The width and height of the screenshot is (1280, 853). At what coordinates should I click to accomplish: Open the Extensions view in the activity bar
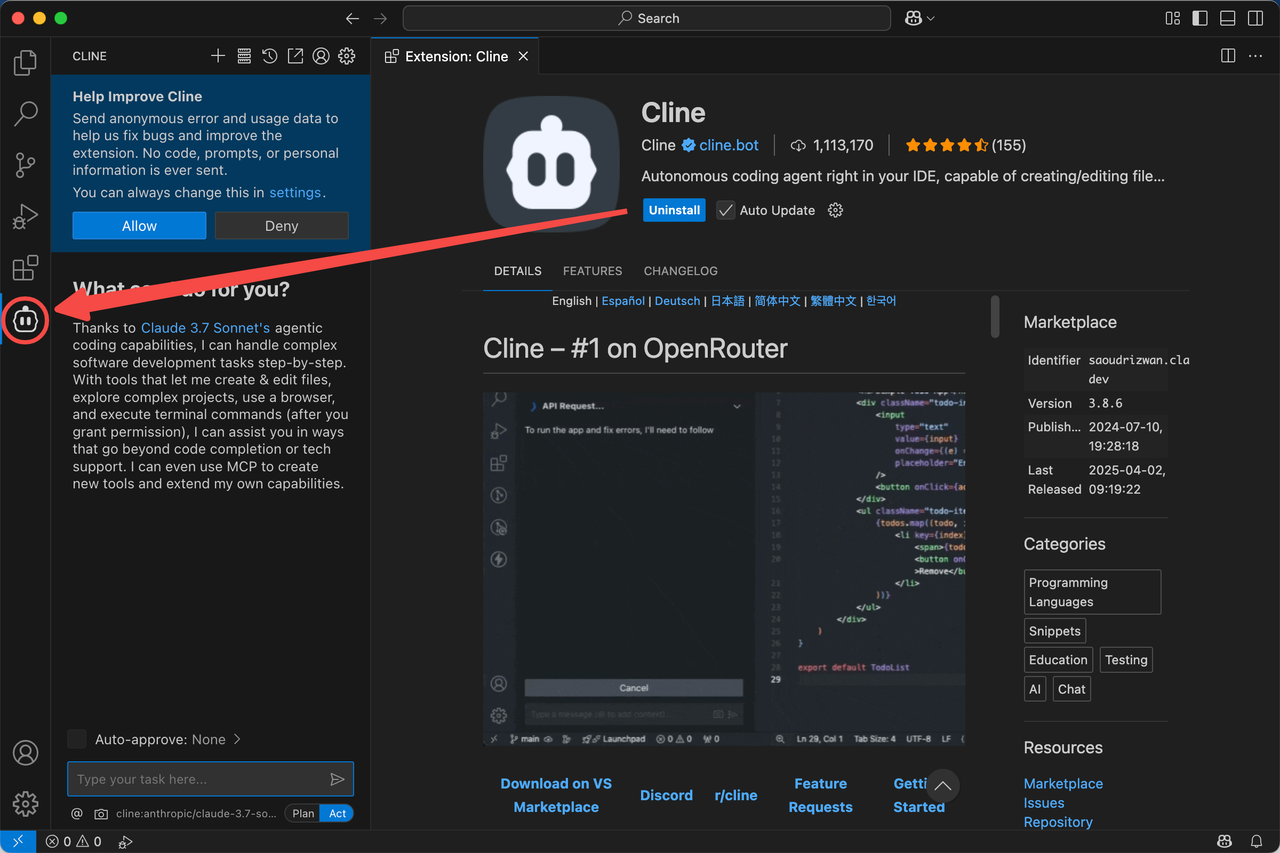25,267
